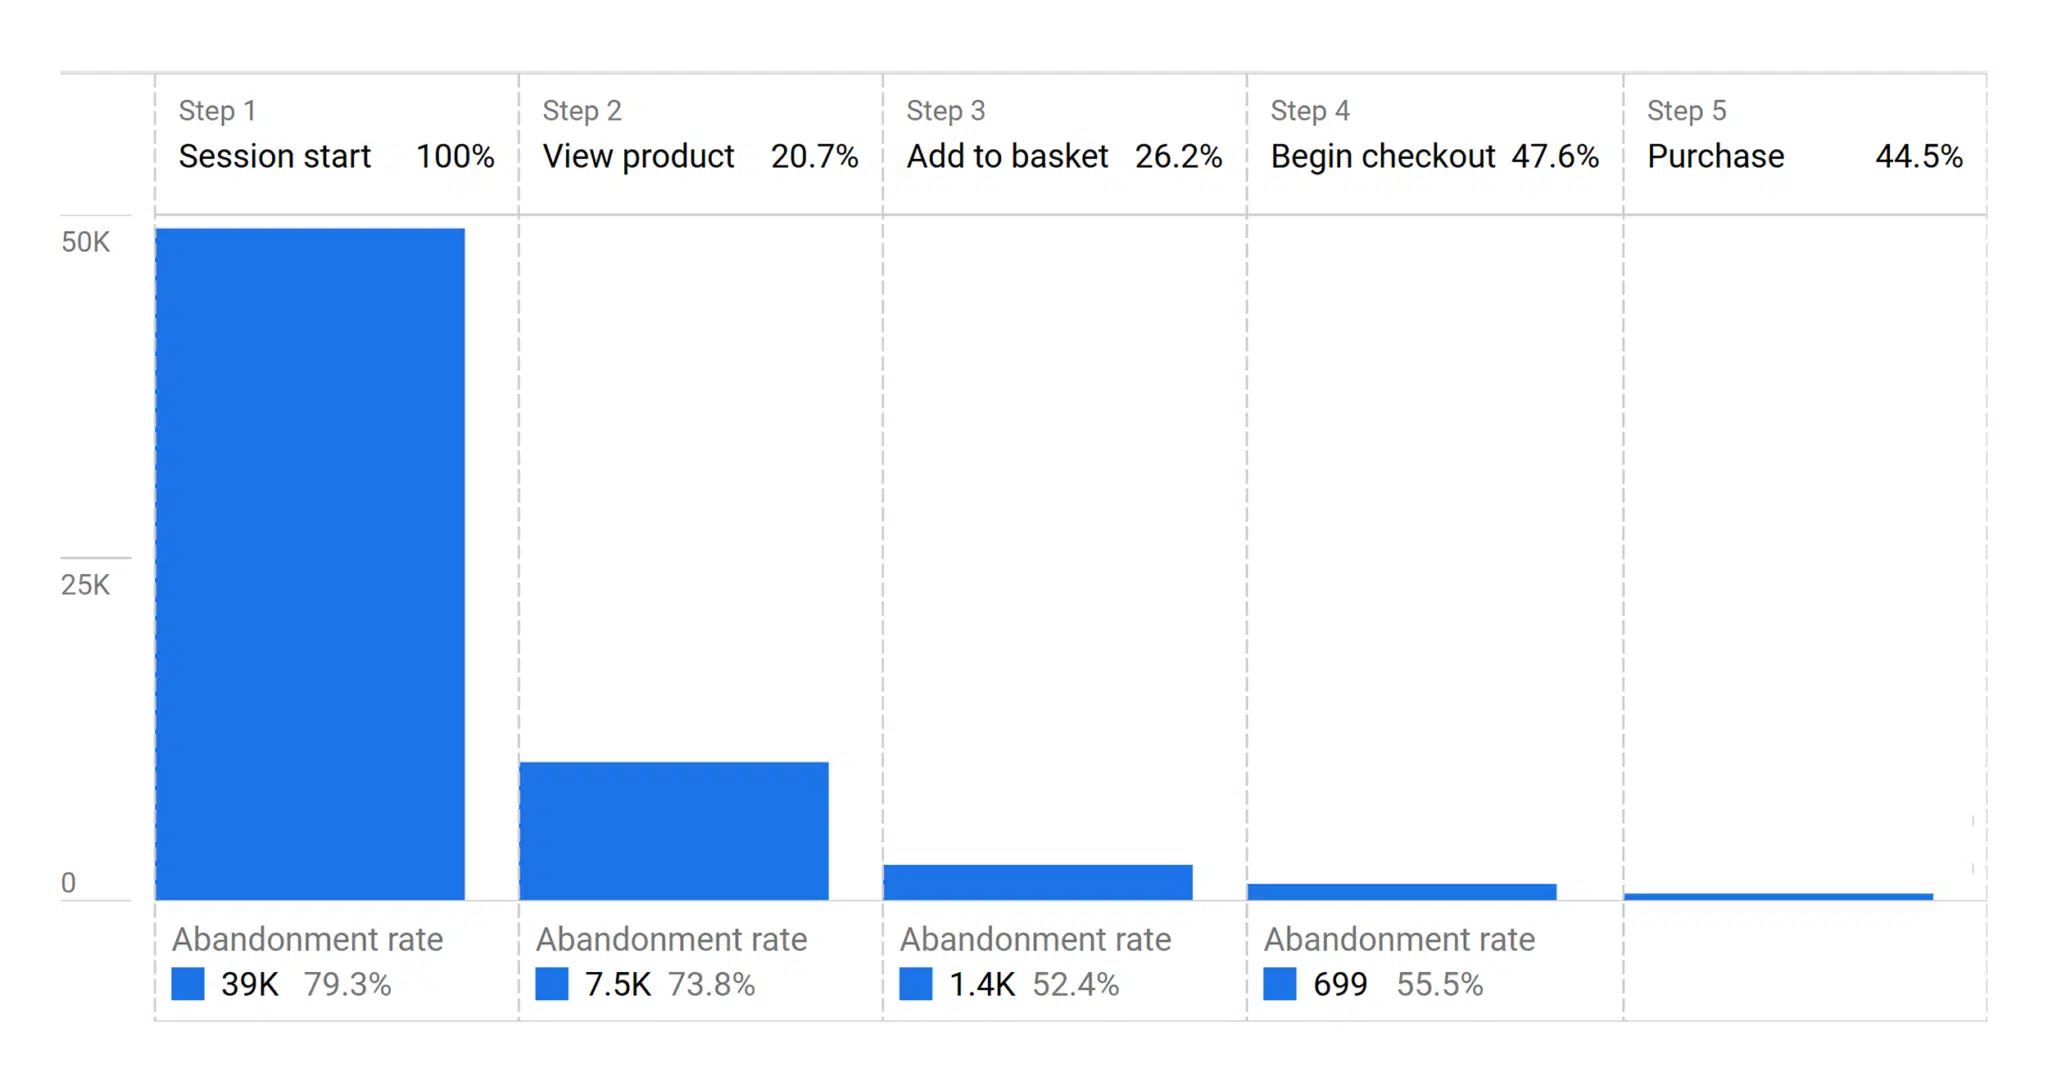Click the "Purchase" step title

coord(1715,156)
